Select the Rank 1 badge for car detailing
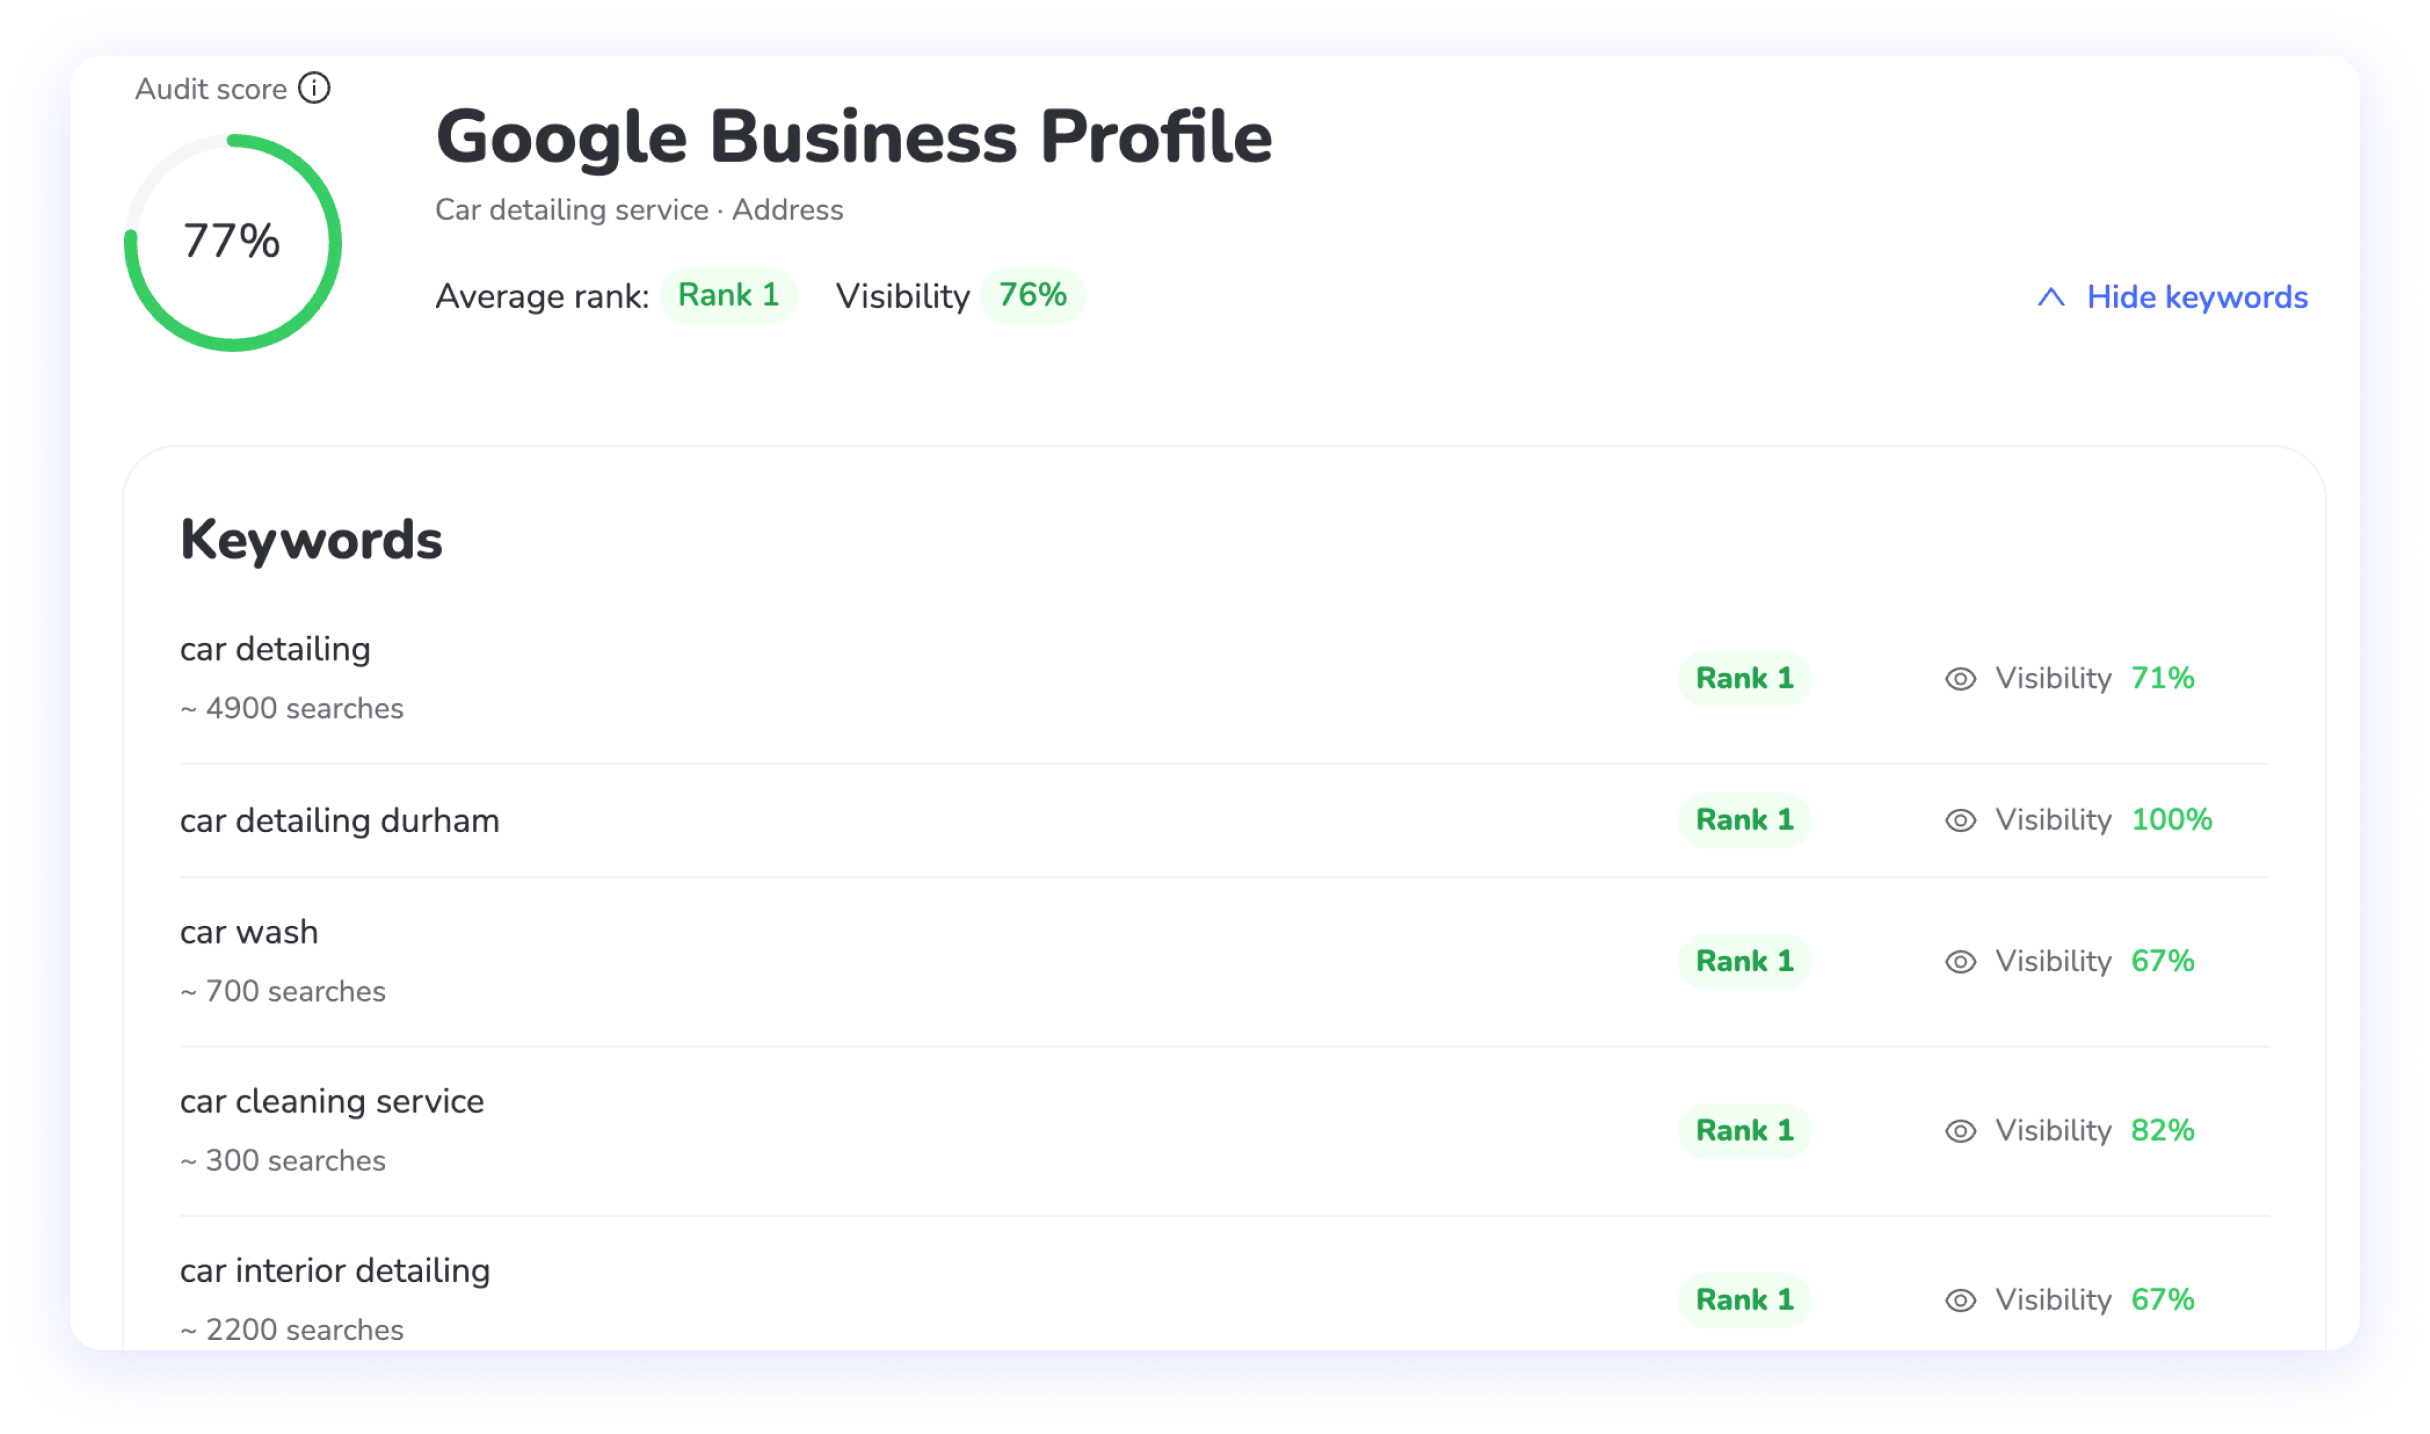The width and height of the screenshot is (2430, 1434). 1744,678
